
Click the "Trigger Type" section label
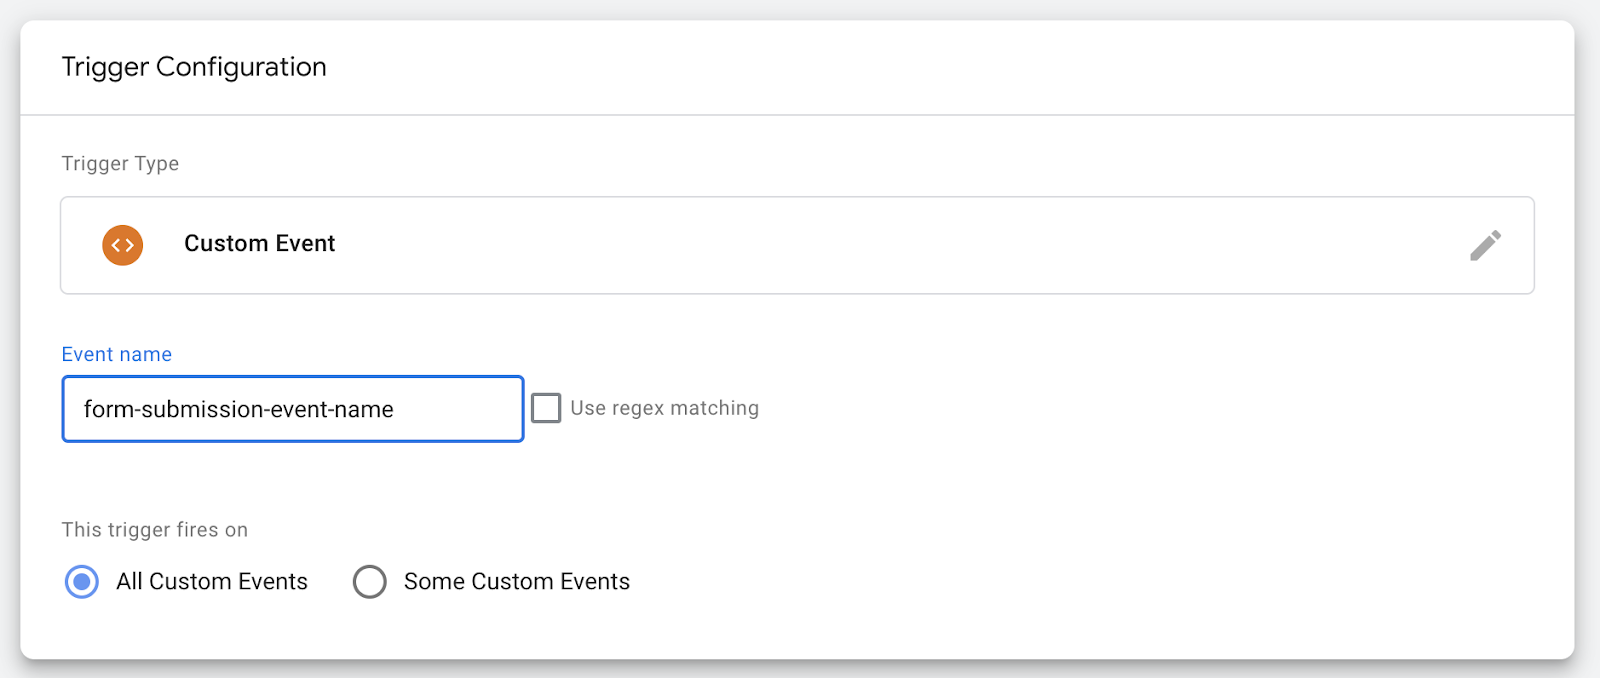click(120, 163)
